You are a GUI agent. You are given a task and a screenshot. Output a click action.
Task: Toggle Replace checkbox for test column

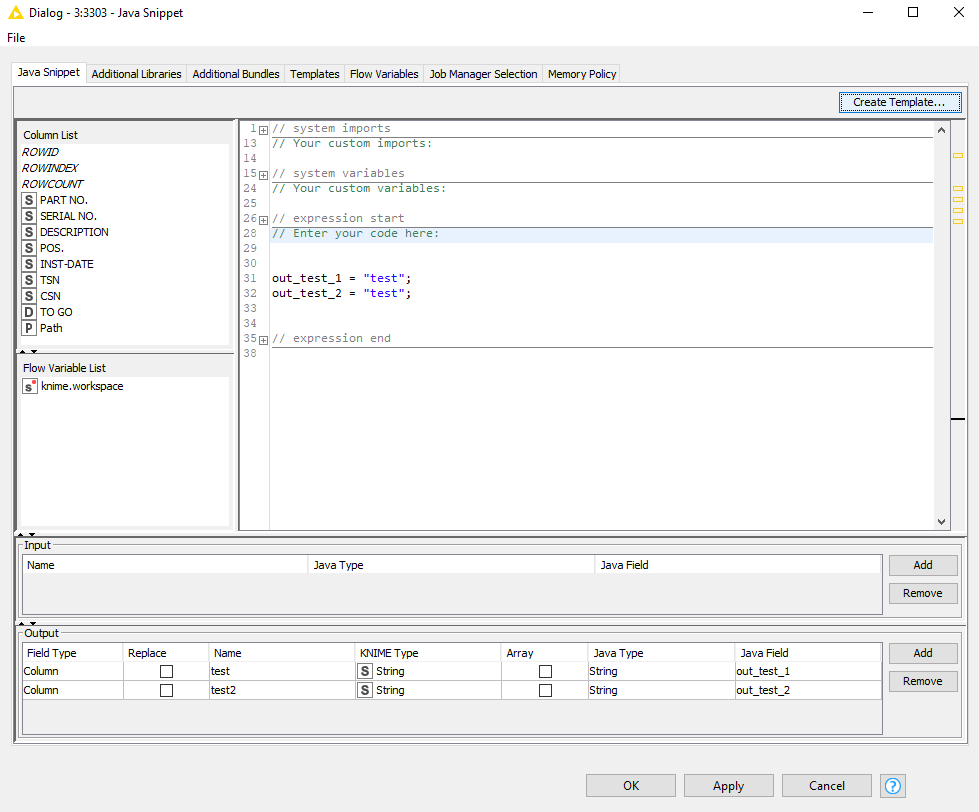pos(166,671)
